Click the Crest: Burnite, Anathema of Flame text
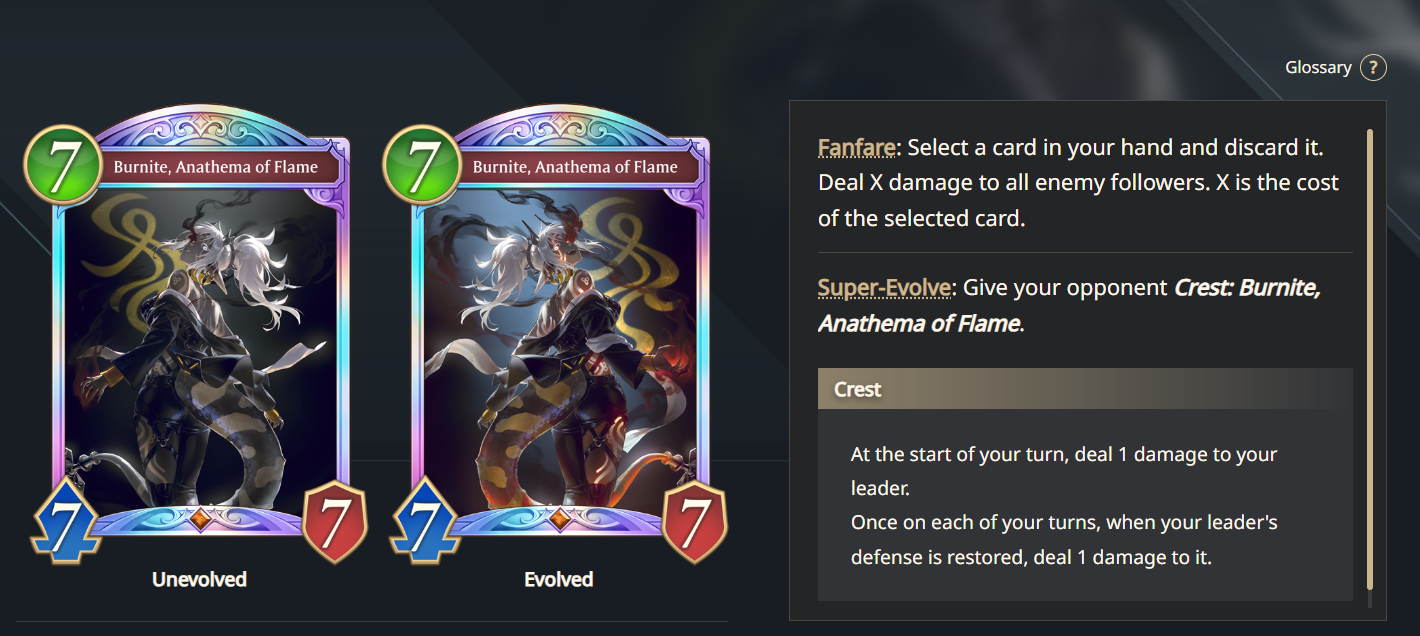The width and height of the screenshot is (1420, 636). tap(1069, 306)
